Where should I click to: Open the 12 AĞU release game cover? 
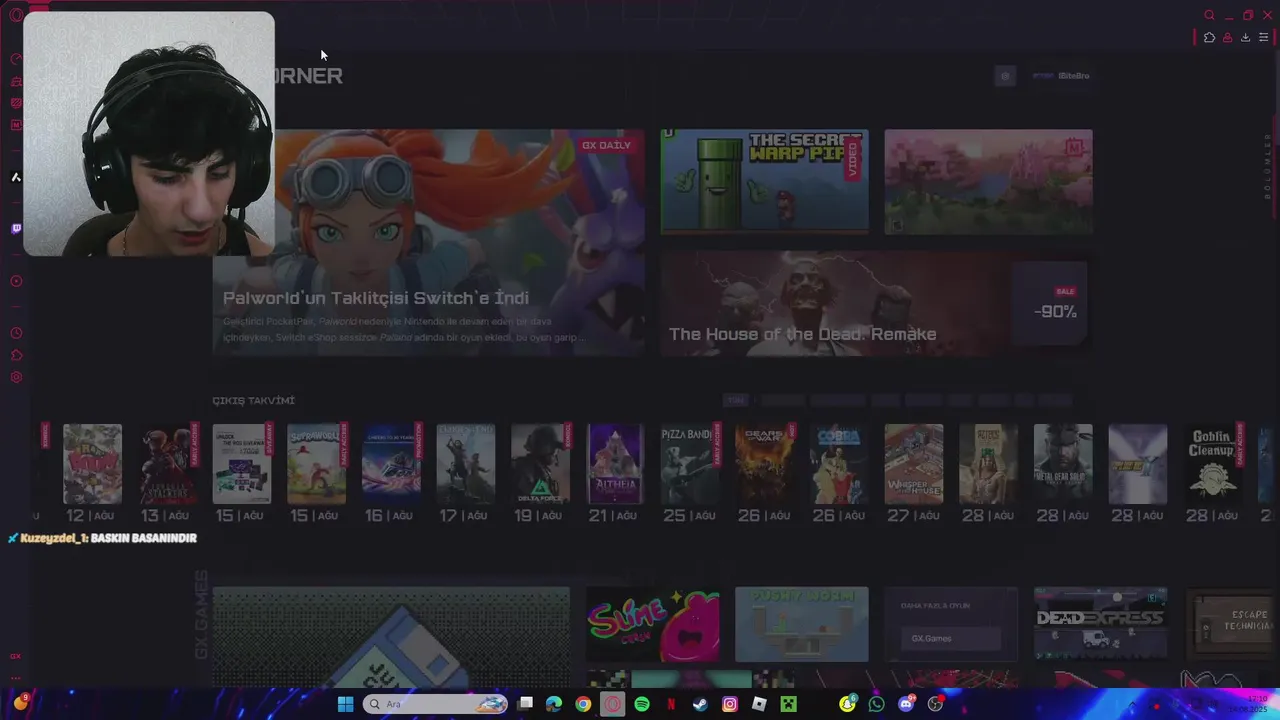coord(92,464)
